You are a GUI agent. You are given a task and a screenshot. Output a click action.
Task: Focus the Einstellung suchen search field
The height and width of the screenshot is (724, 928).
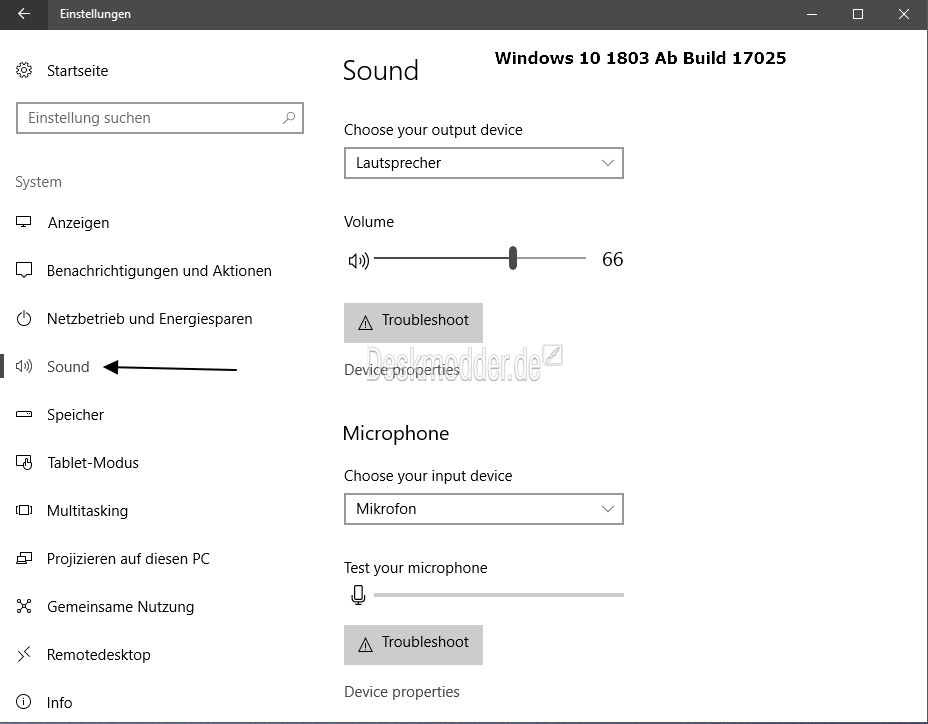coord(160,118)
